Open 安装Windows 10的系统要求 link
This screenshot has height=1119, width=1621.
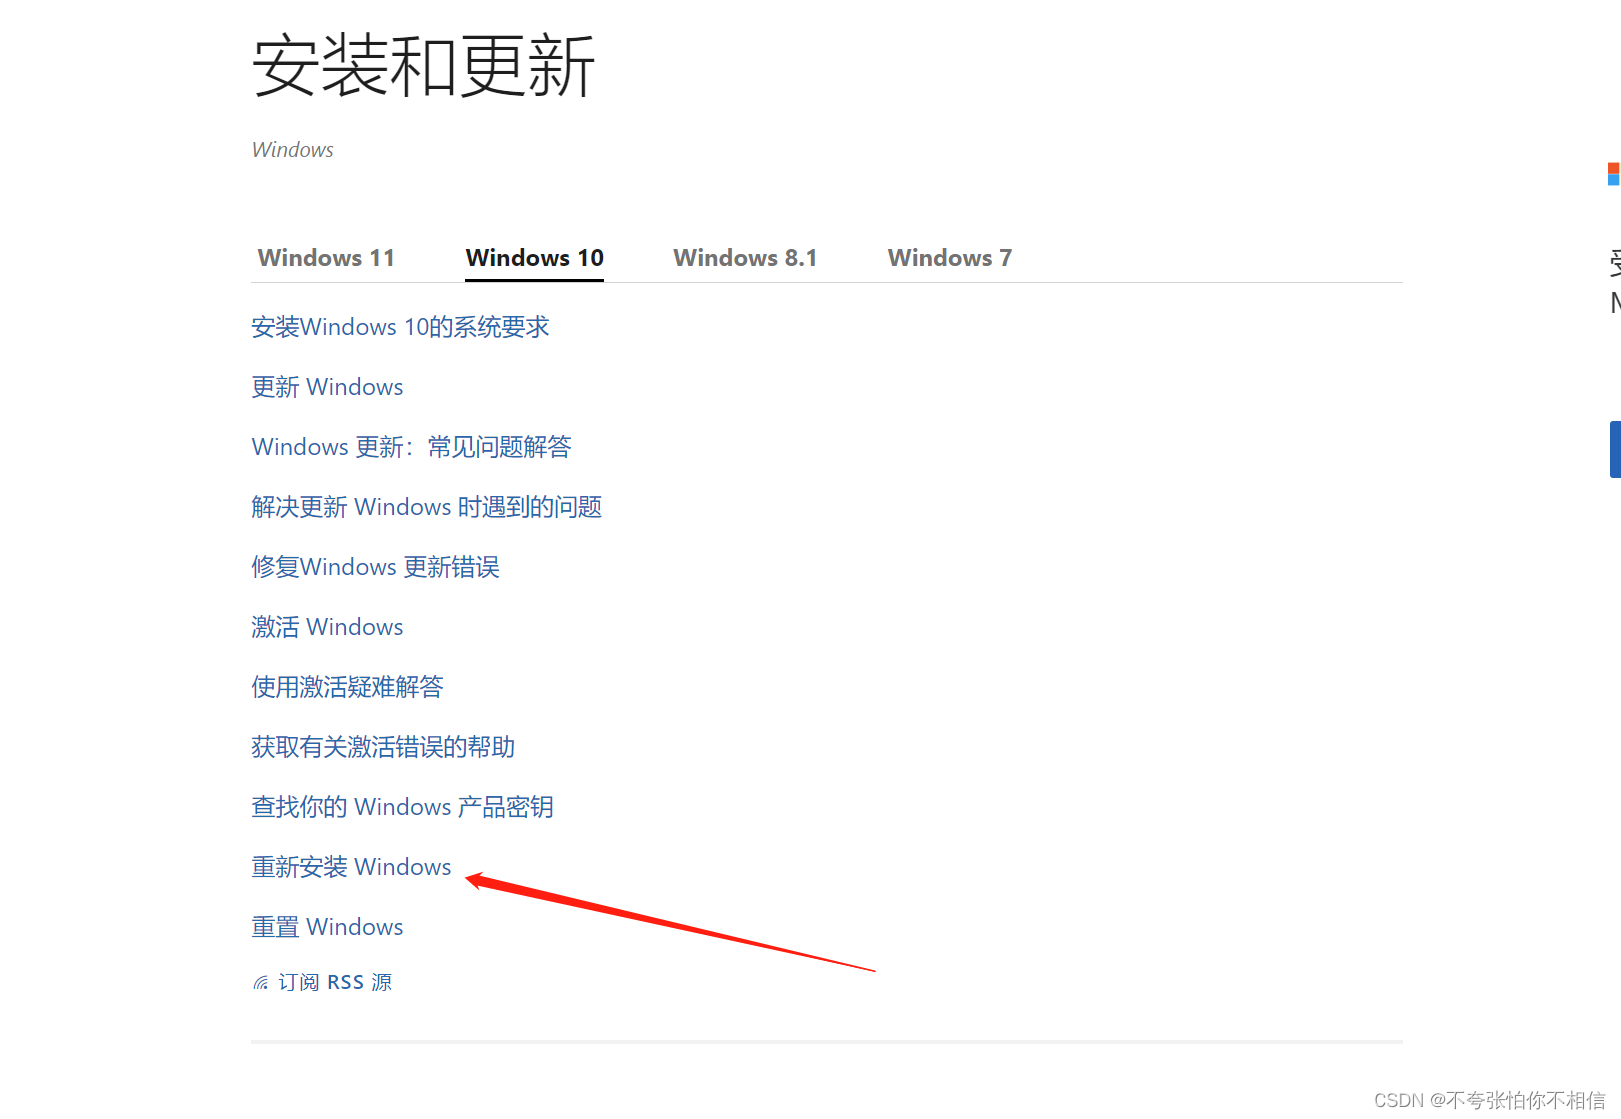tap(400, 327)
